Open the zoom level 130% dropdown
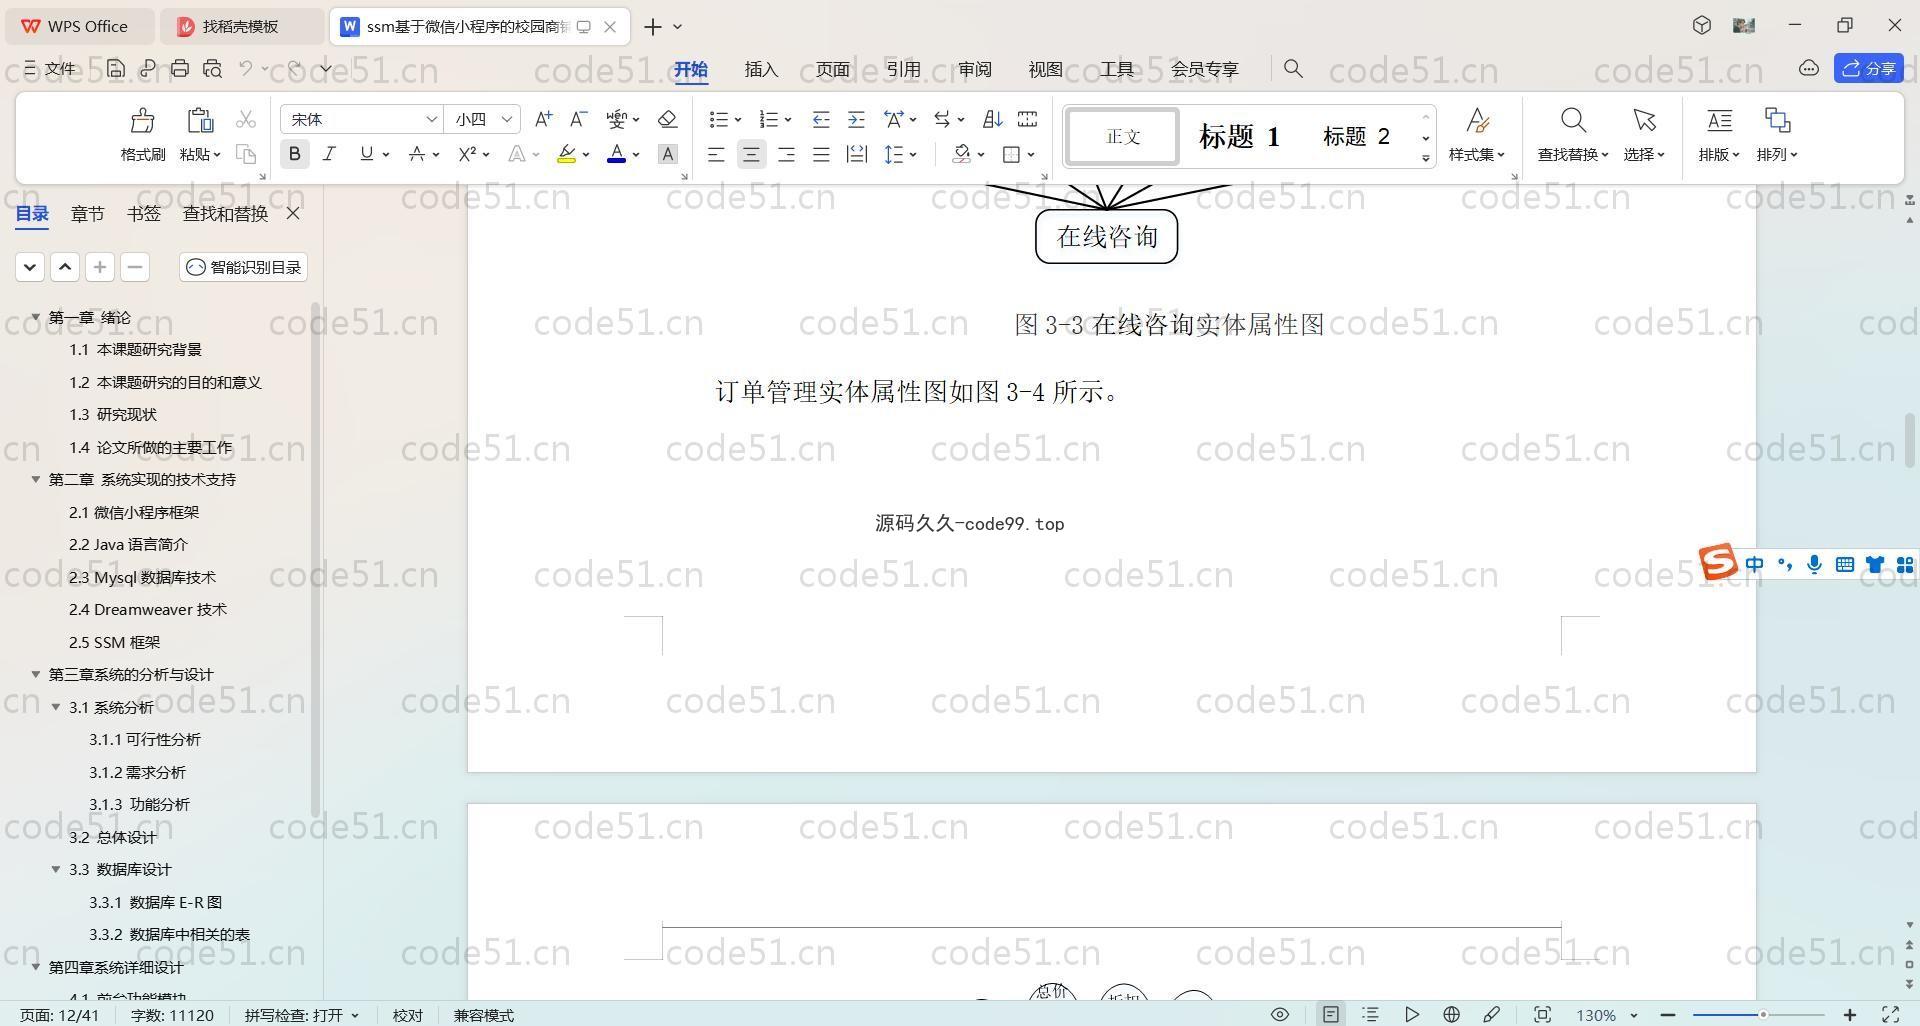 click(1634, 1015)
